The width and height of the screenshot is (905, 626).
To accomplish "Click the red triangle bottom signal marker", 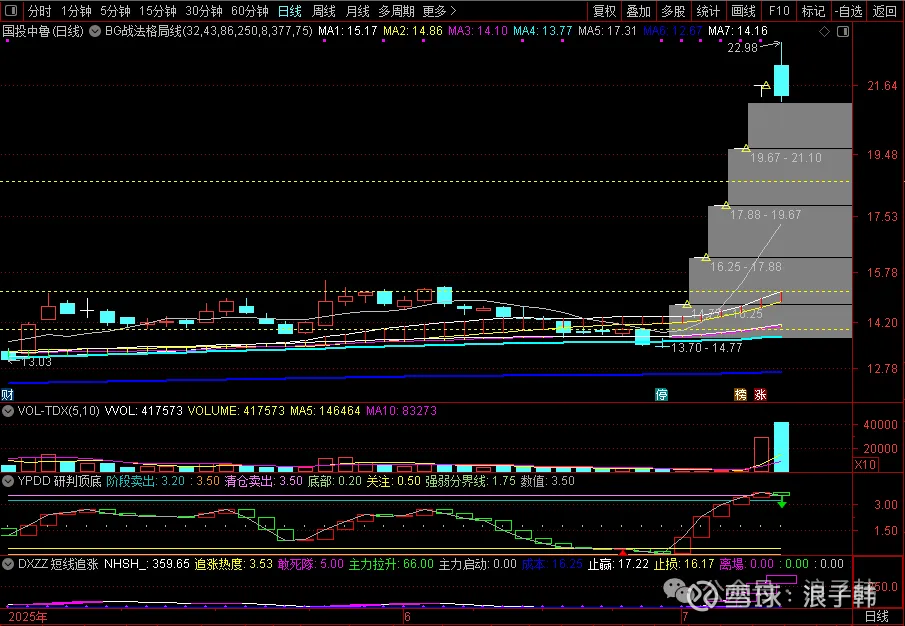I will point(623,553).
